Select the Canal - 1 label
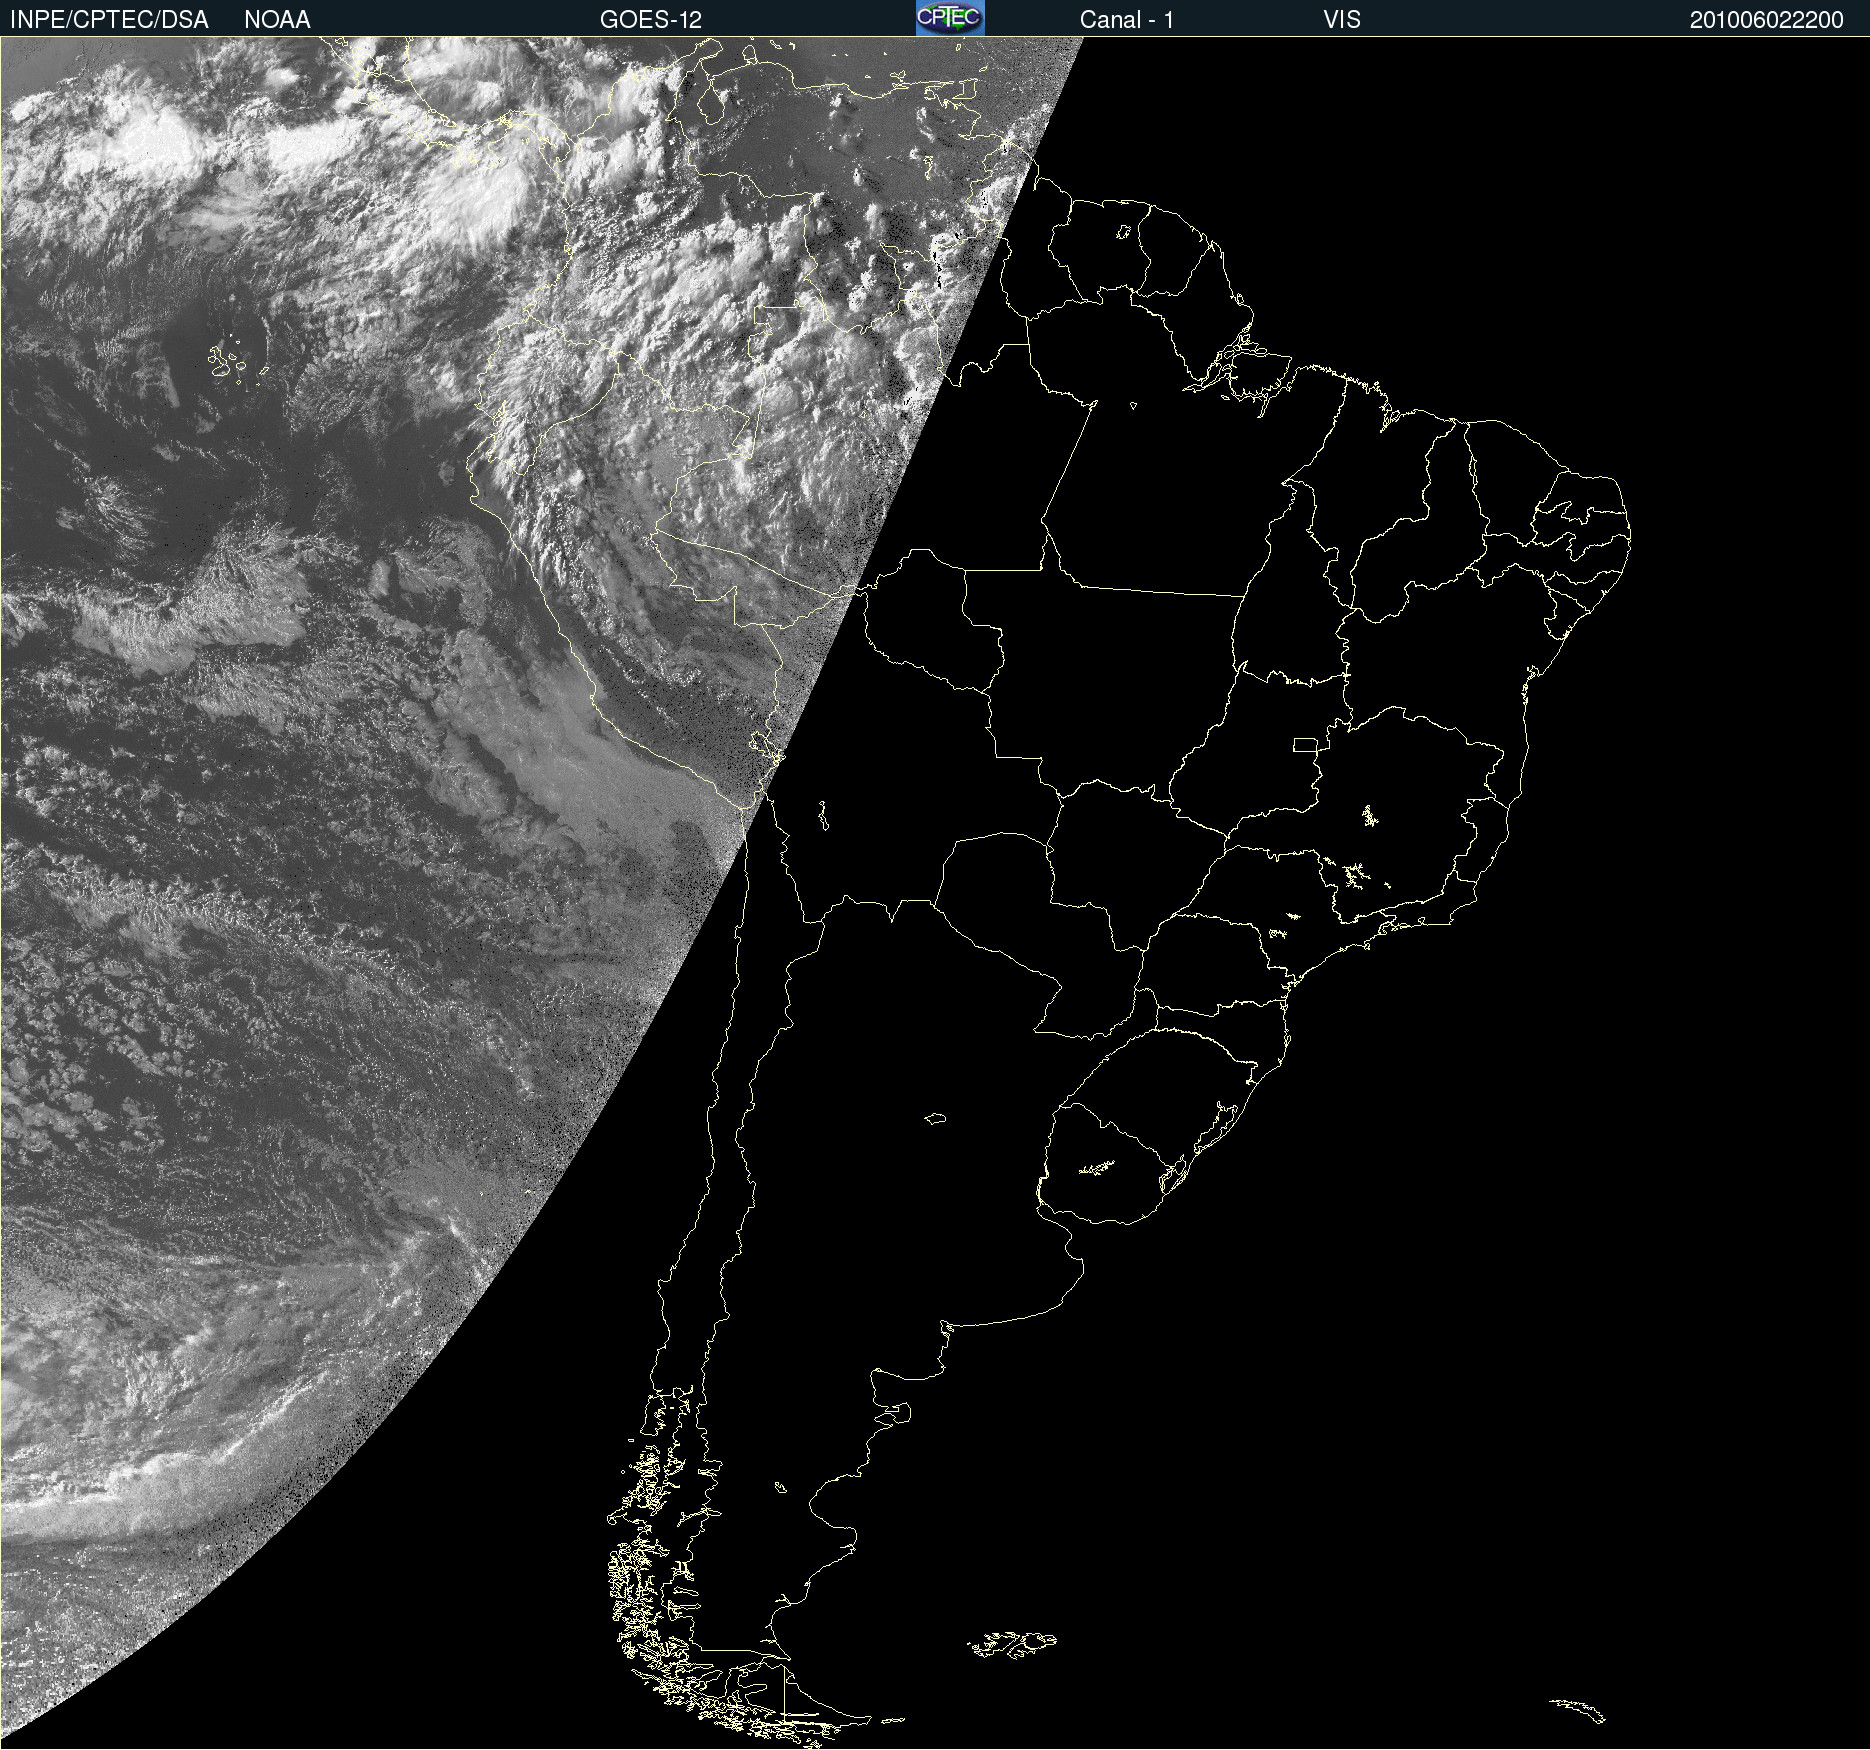This screenshot has height=1750, width=1870. (x=1127, y=20)
